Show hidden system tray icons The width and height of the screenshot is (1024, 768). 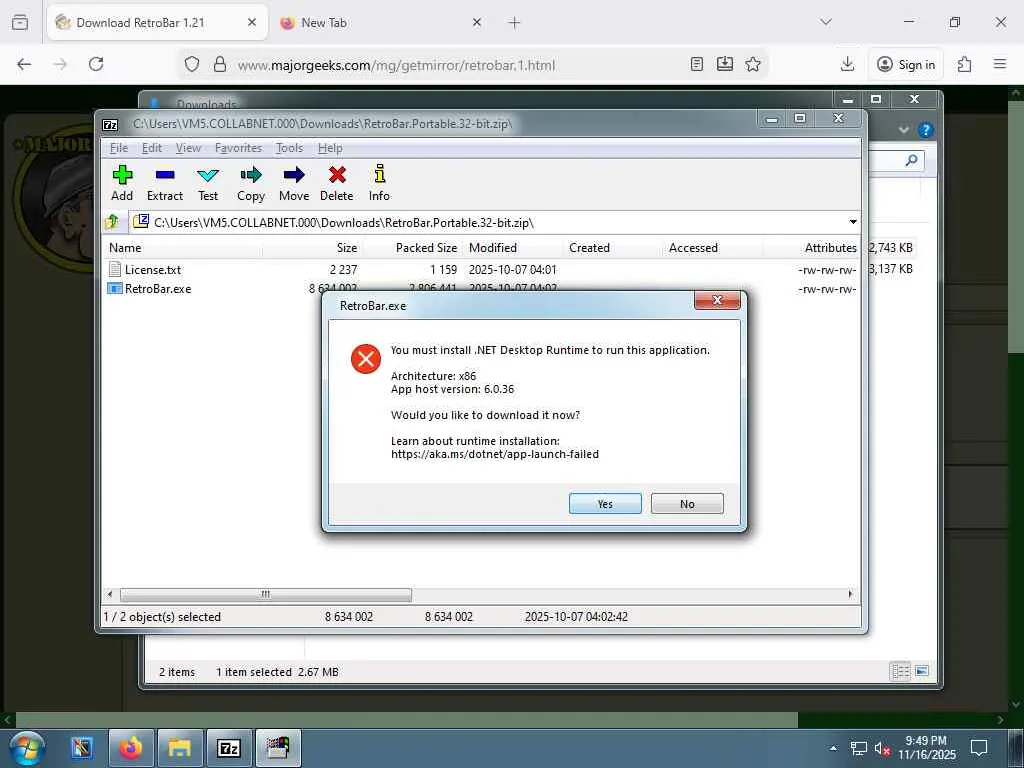click(833, 748)
